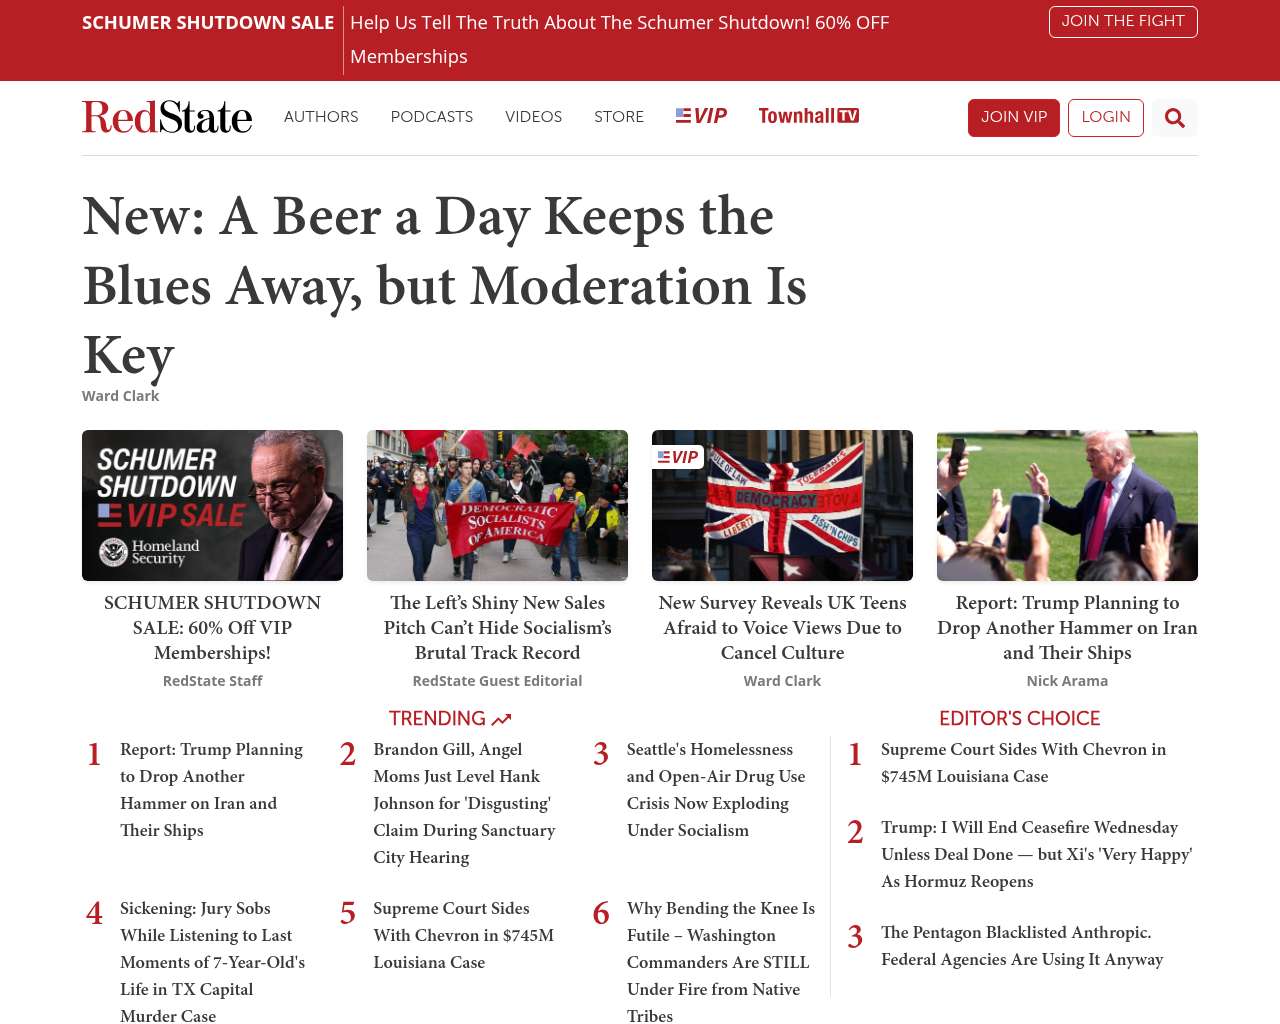Open 60% Off VIP Memberships article title
This screenshot has width=1280, height=1024.
point(212,628)
